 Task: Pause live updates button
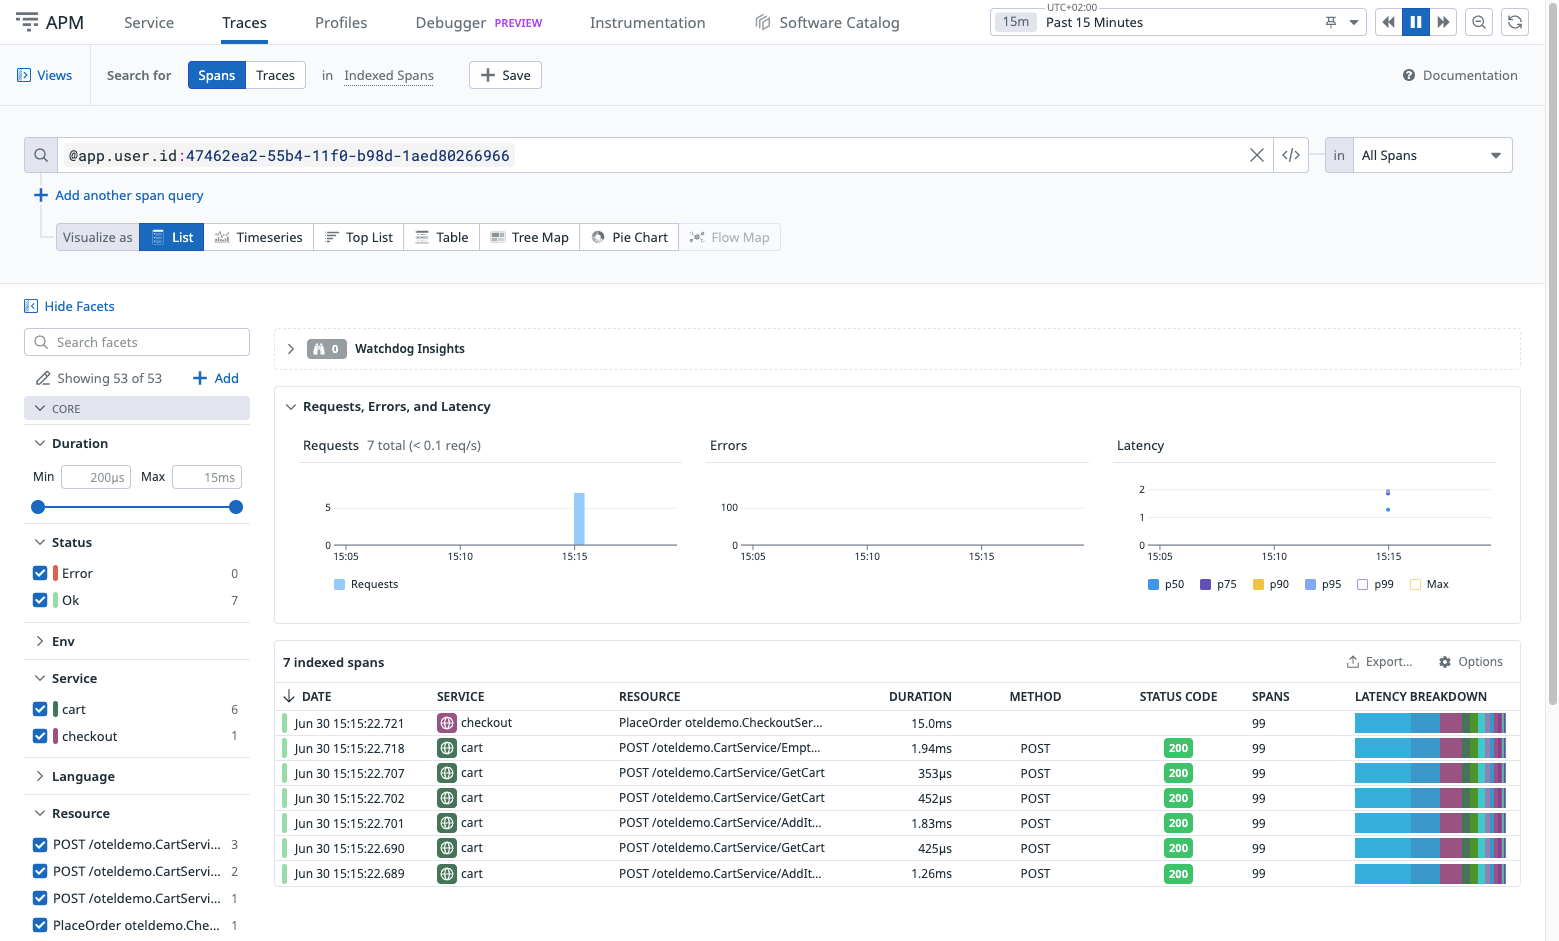click(x=1416, y=22)
